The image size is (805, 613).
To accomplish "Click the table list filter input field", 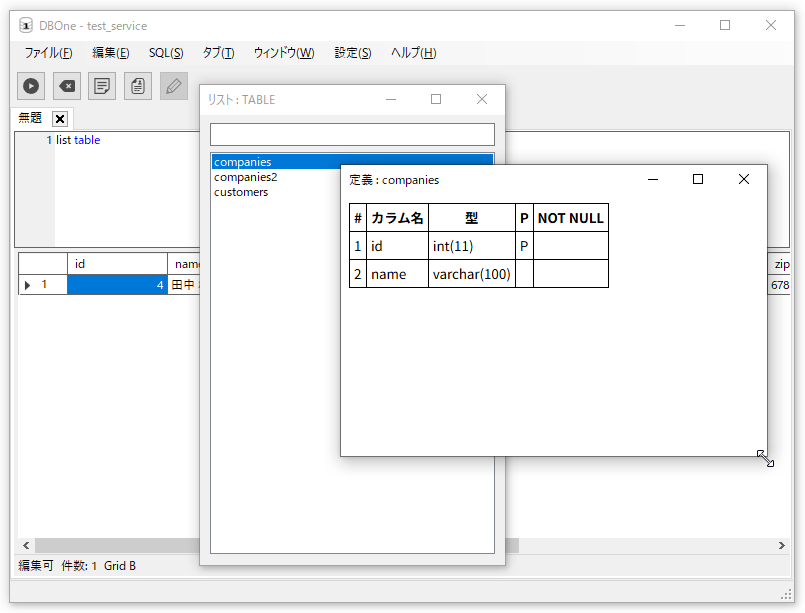I will coord(352,134).
